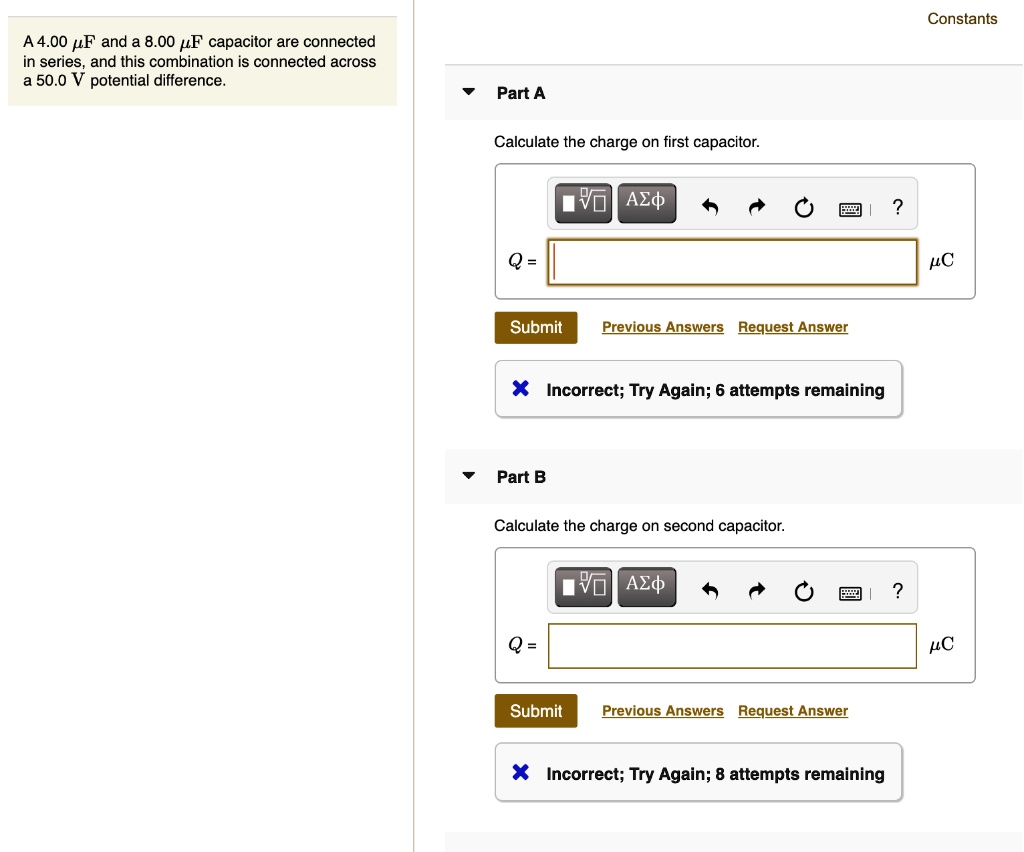
Task: Click the undo arrow in Part A
Action: click(x=710, y=208)
